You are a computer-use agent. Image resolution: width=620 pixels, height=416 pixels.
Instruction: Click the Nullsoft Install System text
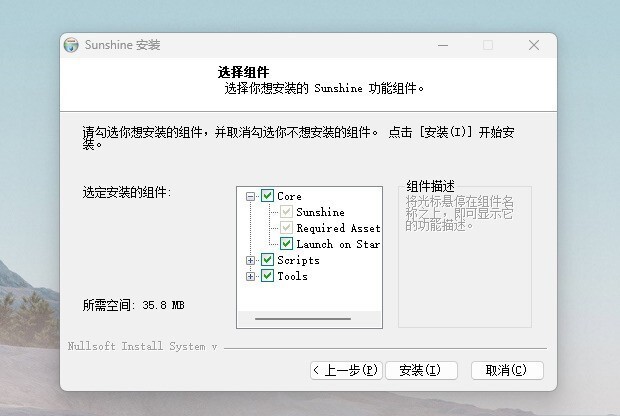(x=142, y=346)
